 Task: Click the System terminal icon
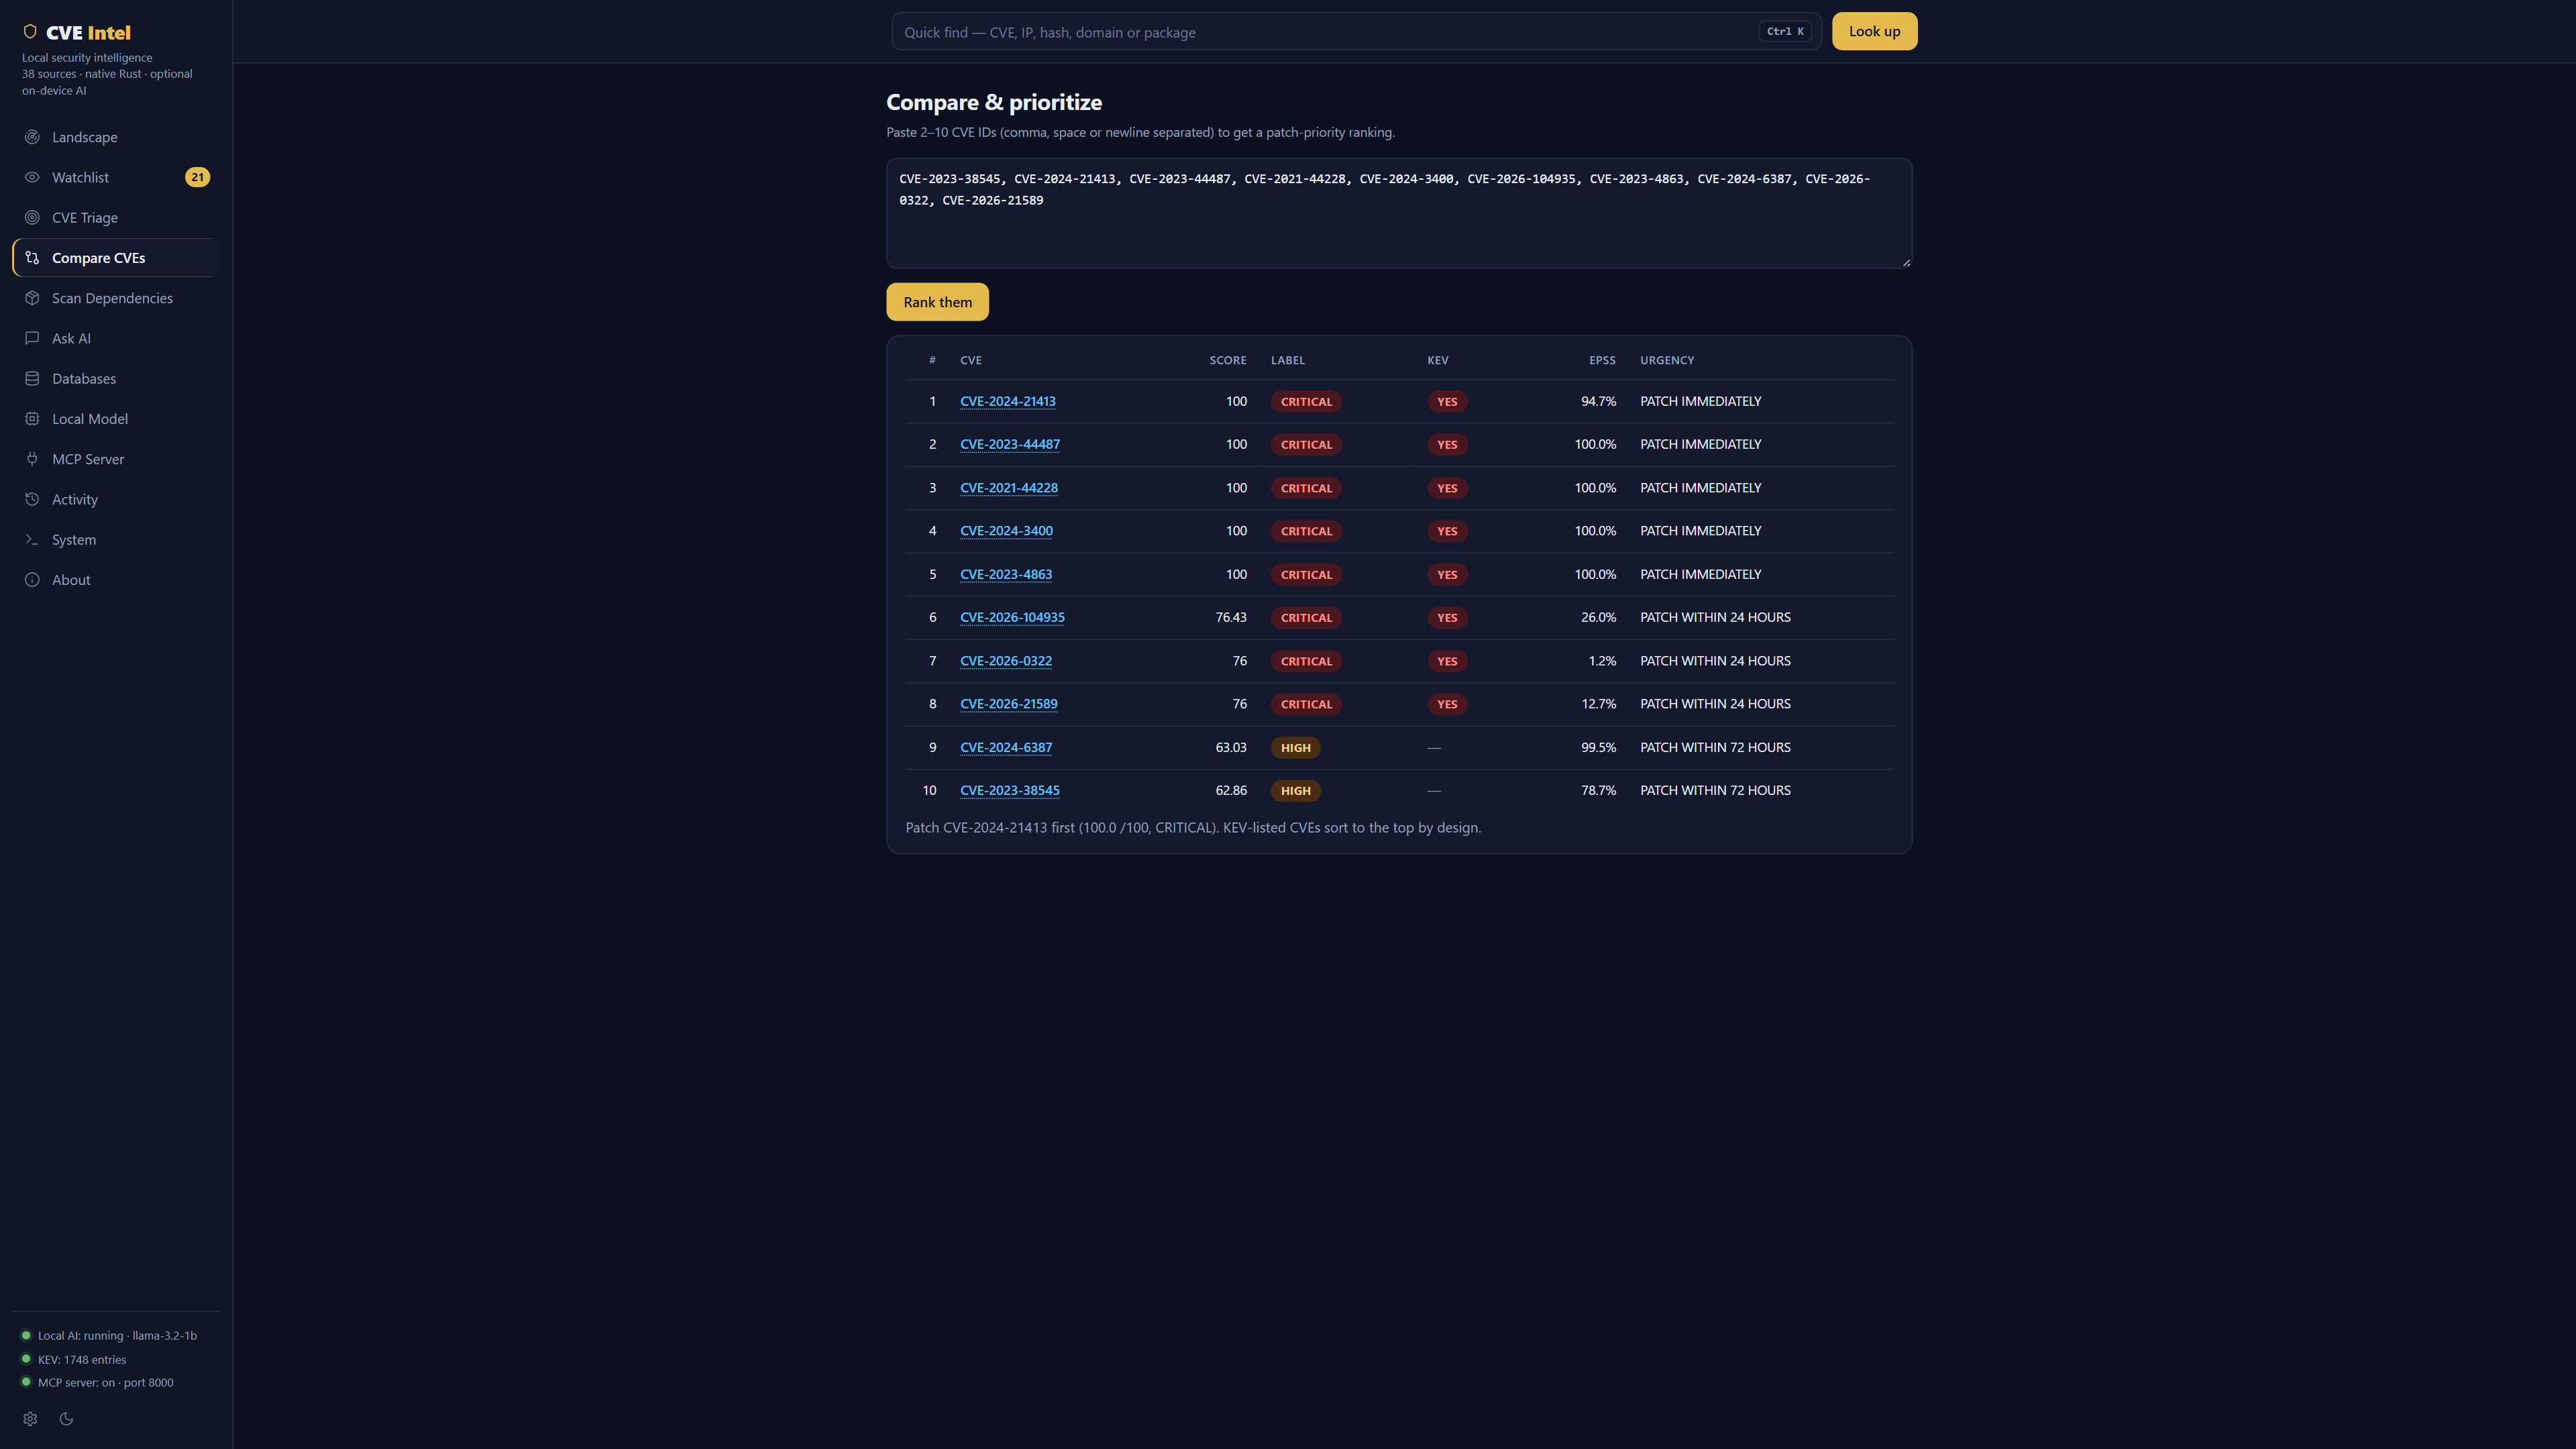click(x=32, y=539)
